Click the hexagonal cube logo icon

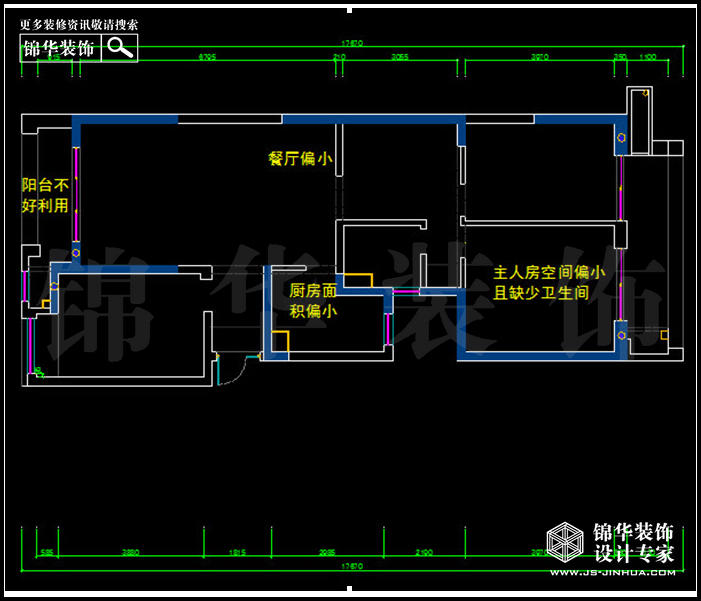[566, 543]
